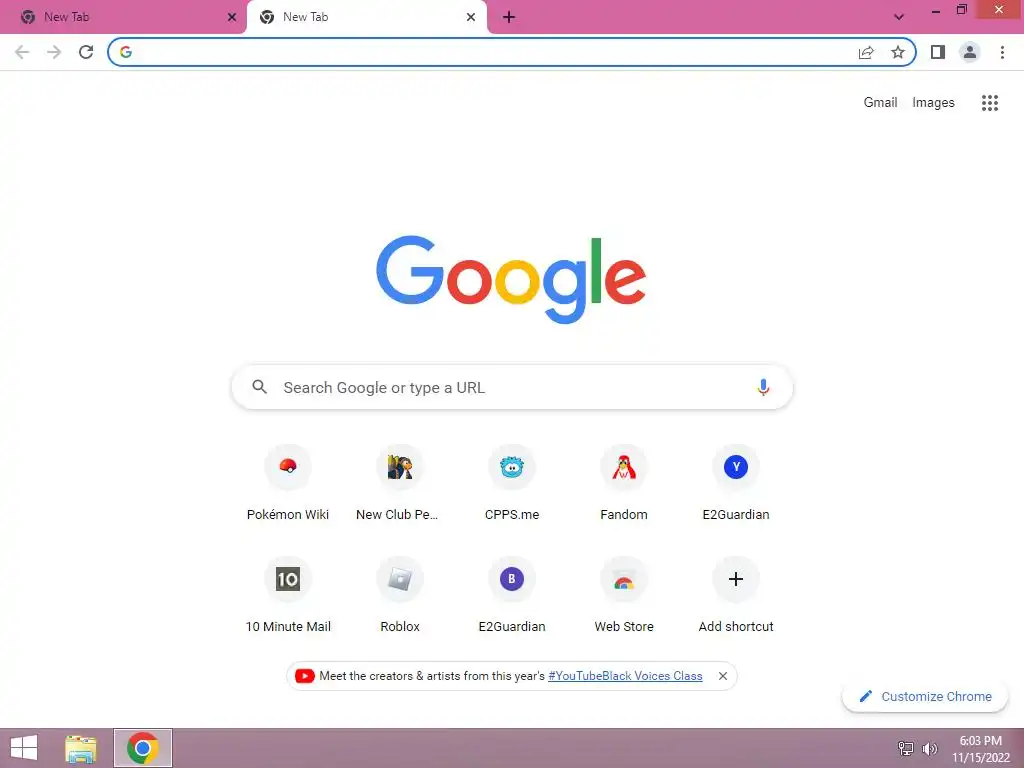Open the CPPS.me shortcut
The image size is (1024, 768).
click(x=512, y=483)
